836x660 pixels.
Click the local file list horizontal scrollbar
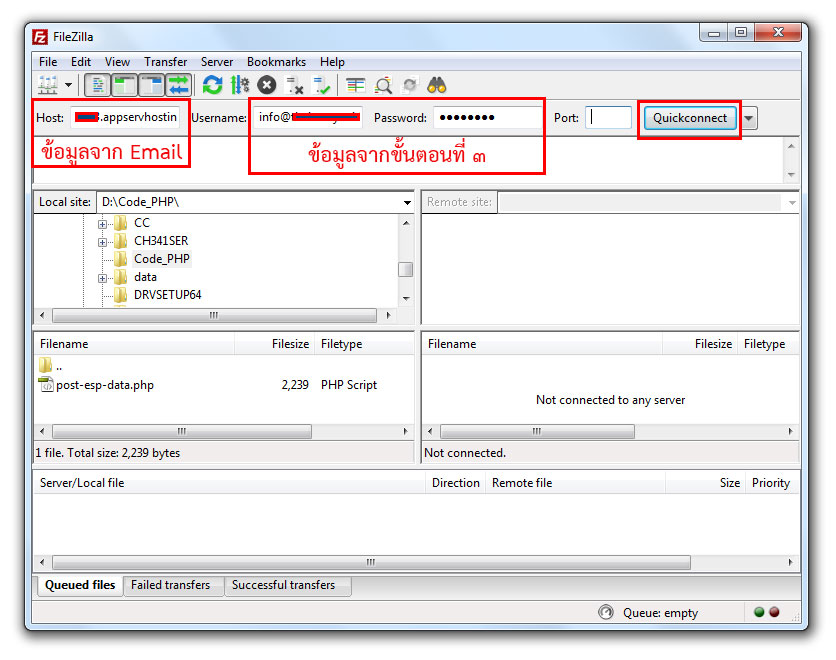coord(182,431)
